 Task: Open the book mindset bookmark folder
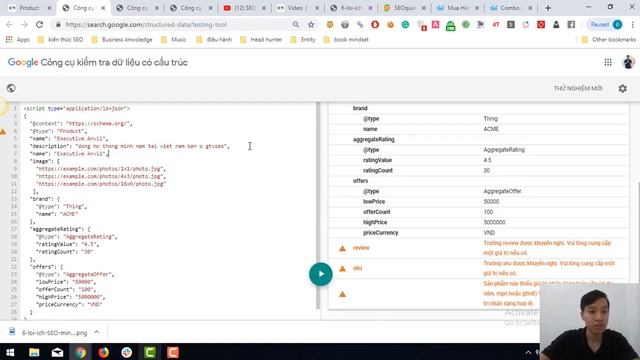[346, 40]
